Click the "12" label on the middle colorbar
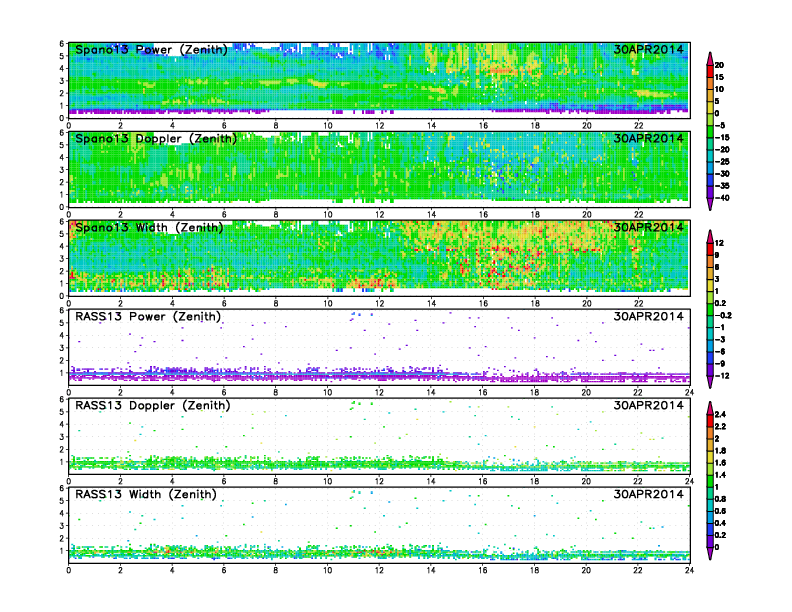Image resolution: width=792 pixels, height=612 pixels. tap(719, 243)
